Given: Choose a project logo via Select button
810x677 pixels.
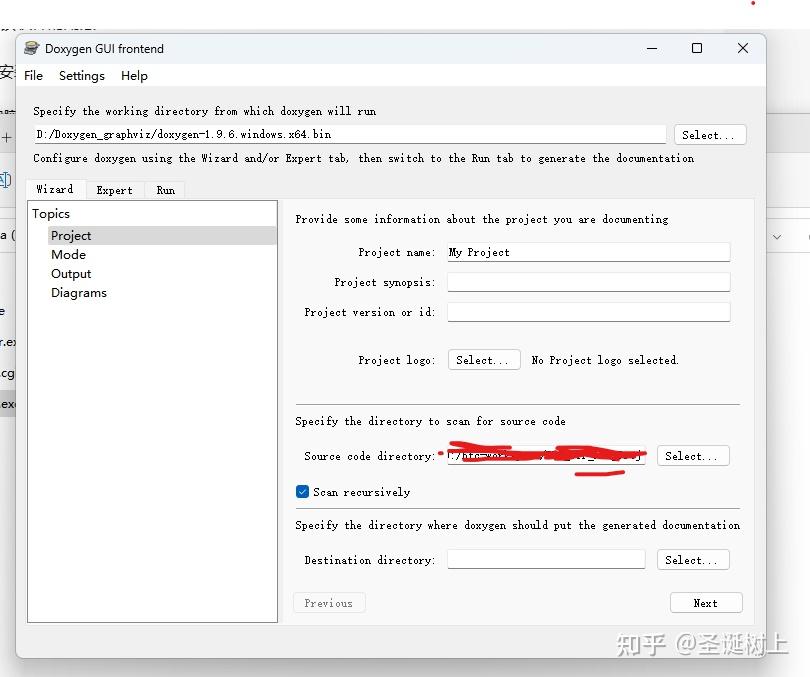Looking at the screenshot, I should click(484, 360).
